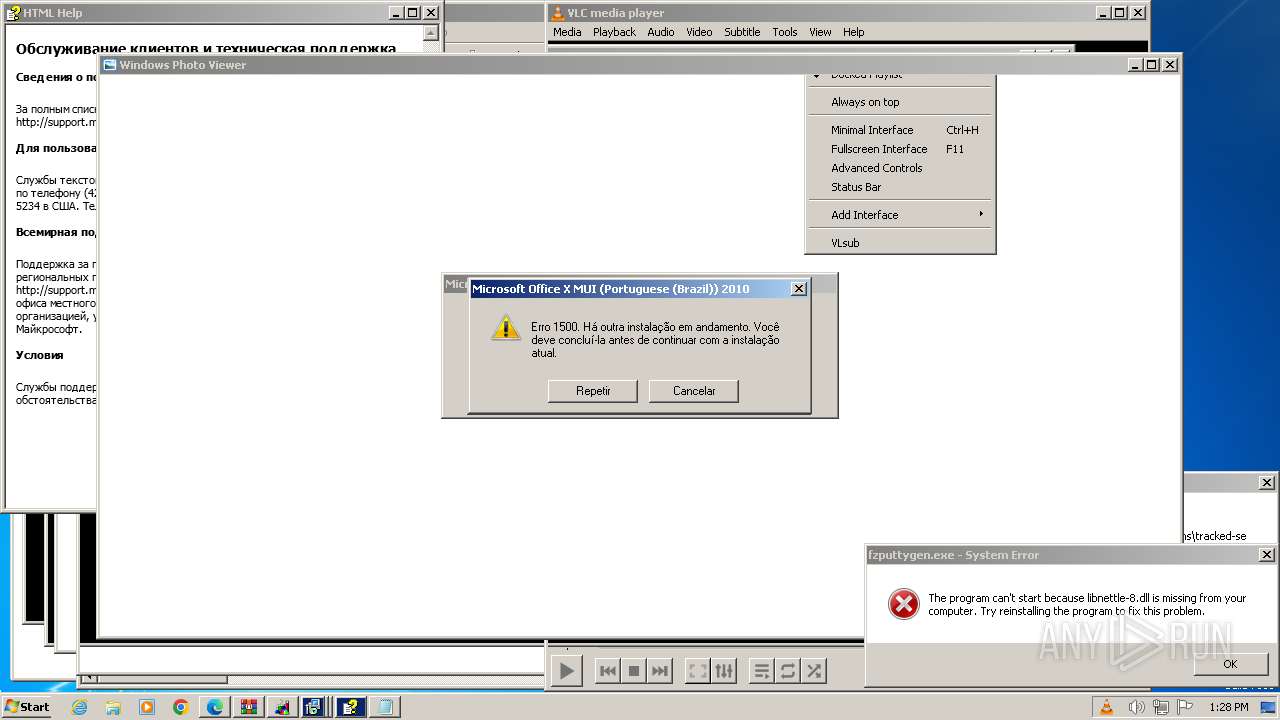
Task: Open the Windows Start menu
Action: 28,707
